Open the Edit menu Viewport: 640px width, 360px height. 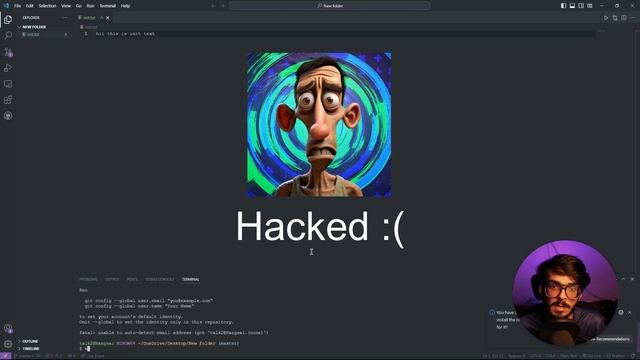(x=30, y=6)
